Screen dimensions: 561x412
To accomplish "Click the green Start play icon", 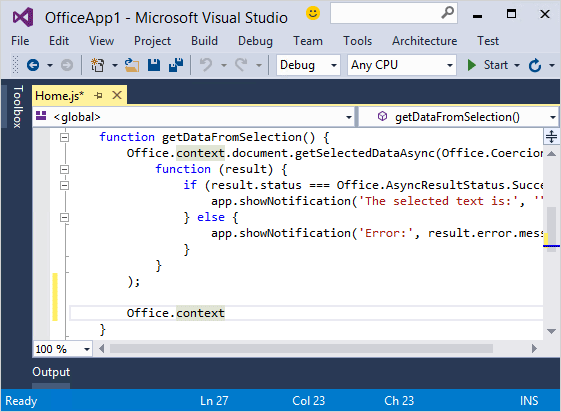I will [472, 65].
